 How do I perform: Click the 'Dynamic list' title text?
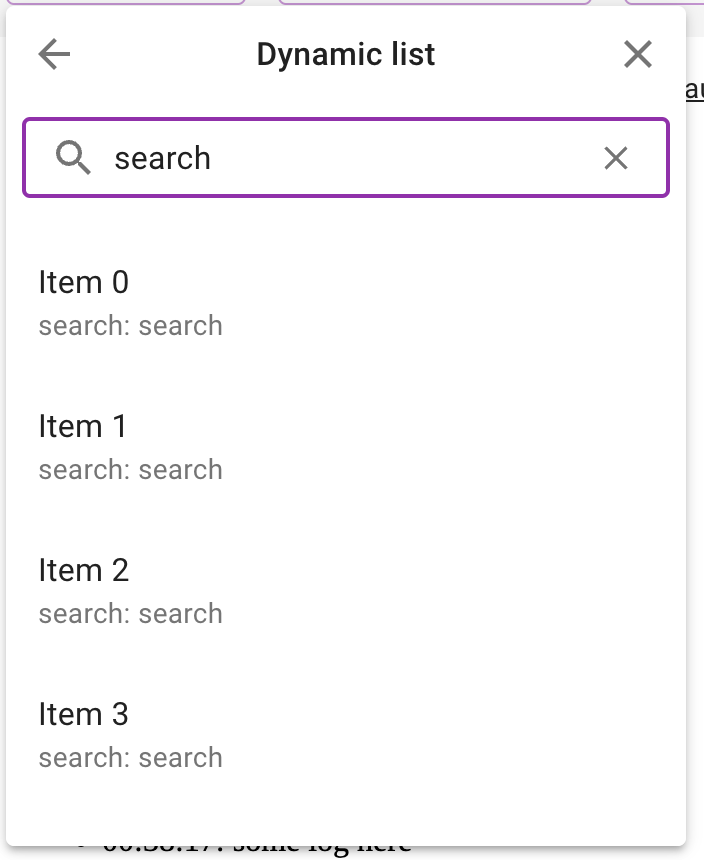345,54
